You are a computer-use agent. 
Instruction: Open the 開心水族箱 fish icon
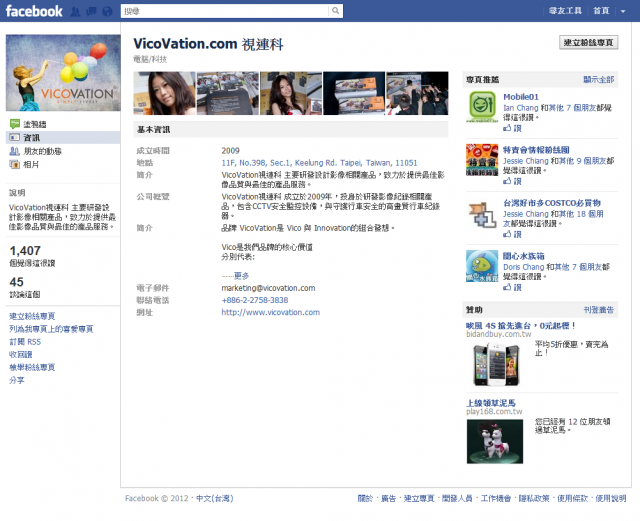pos(482,266)
